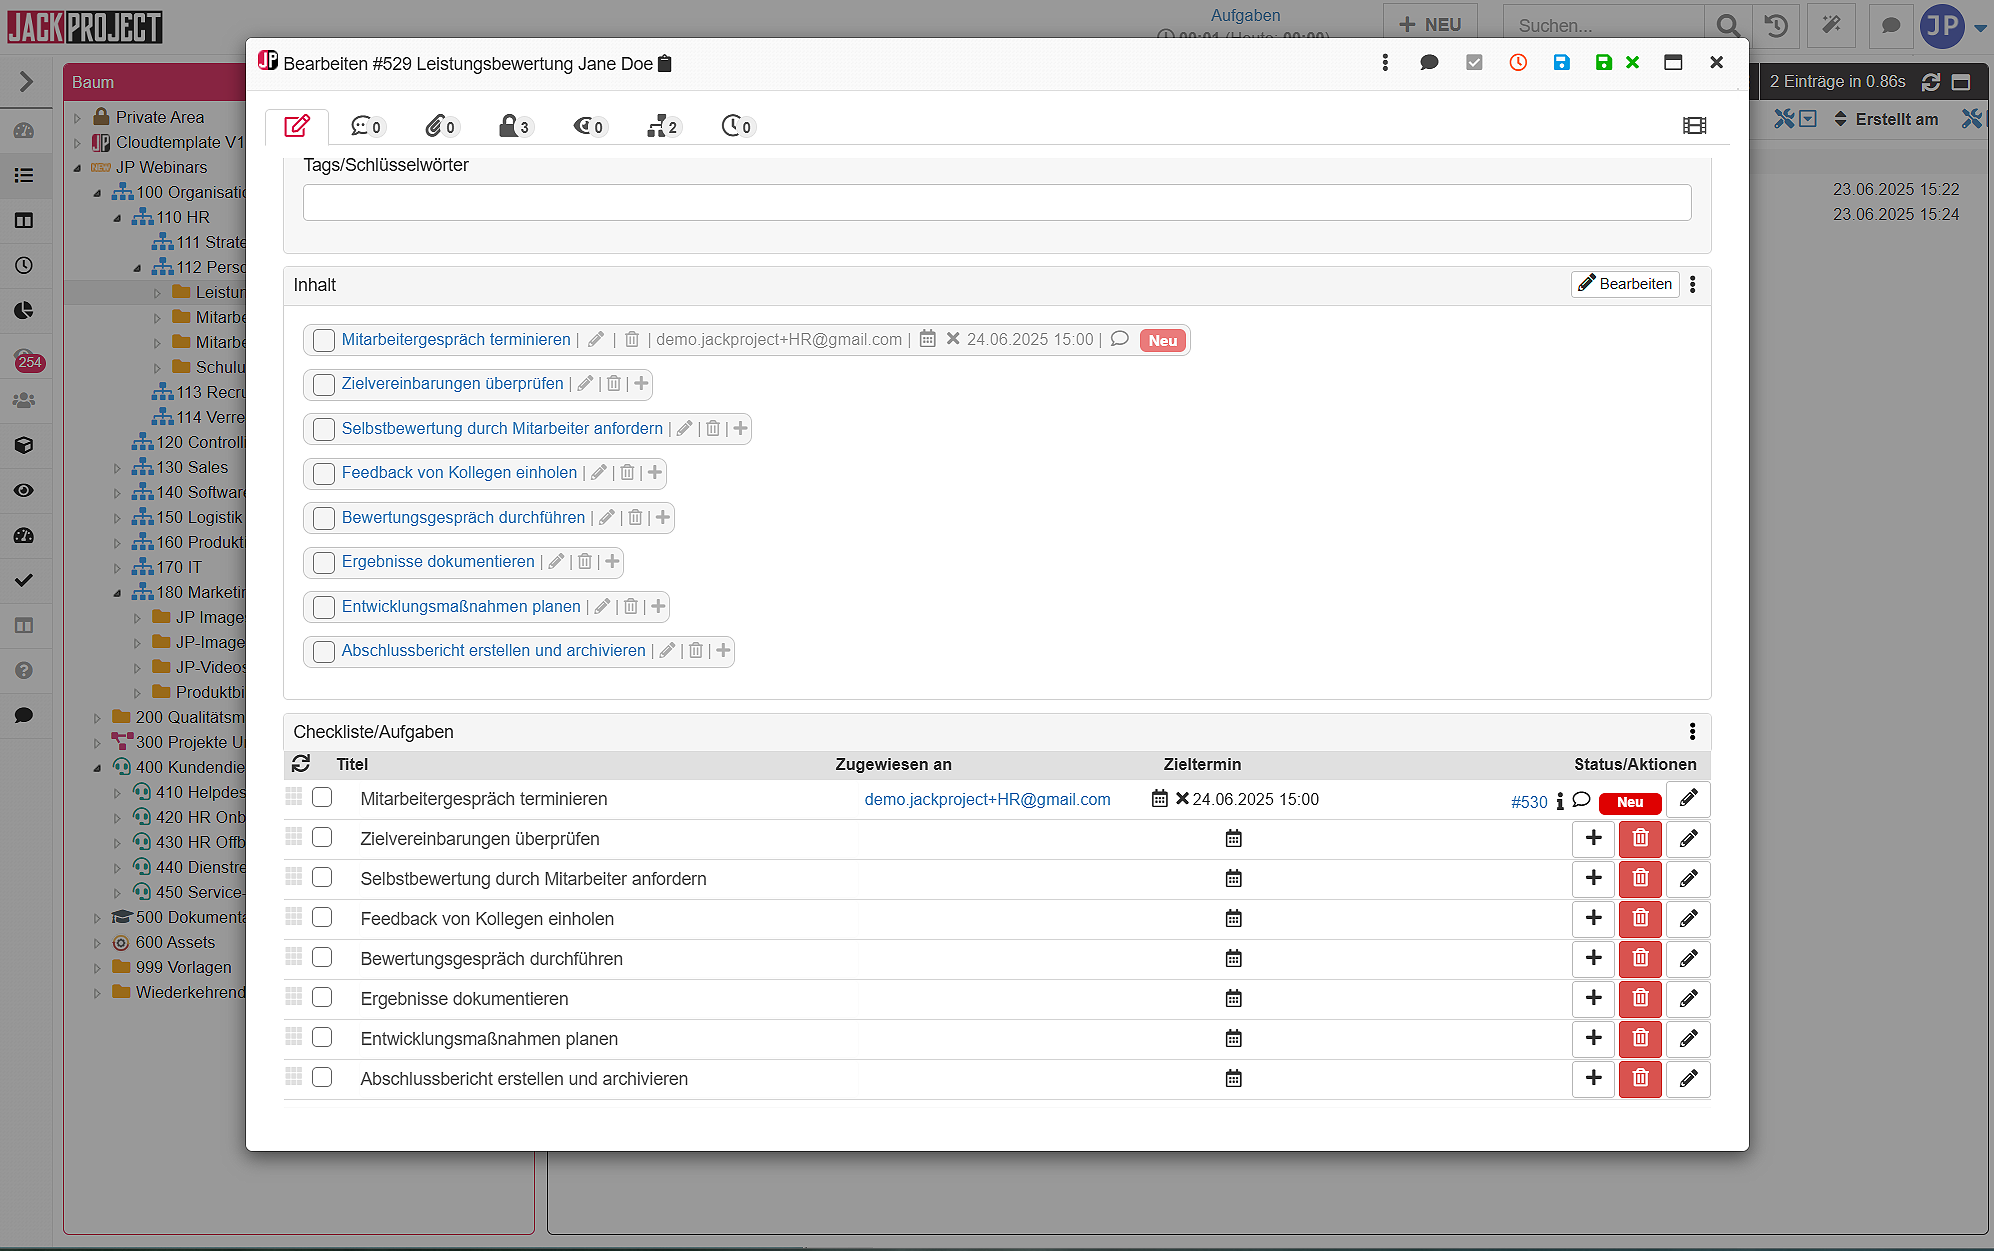
Task: Expand the Private Area tree node
Action: [77, 118]
